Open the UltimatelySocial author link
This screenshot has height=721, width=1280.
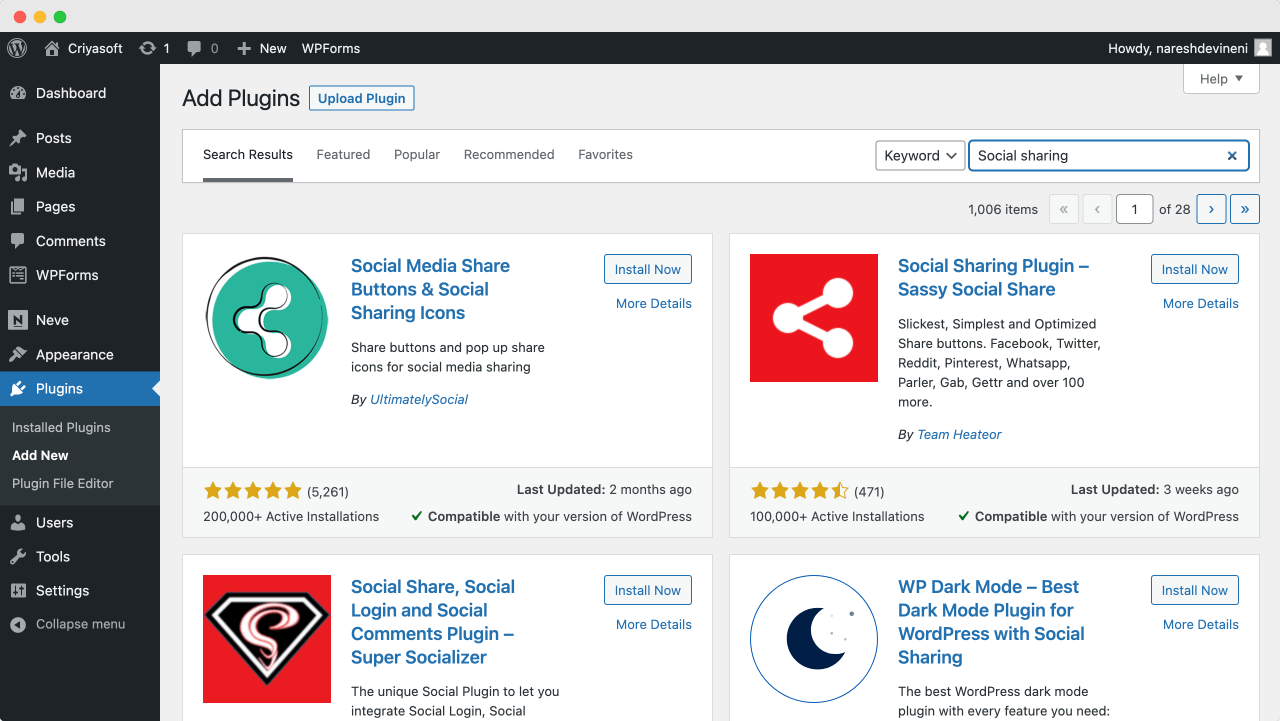419,399
